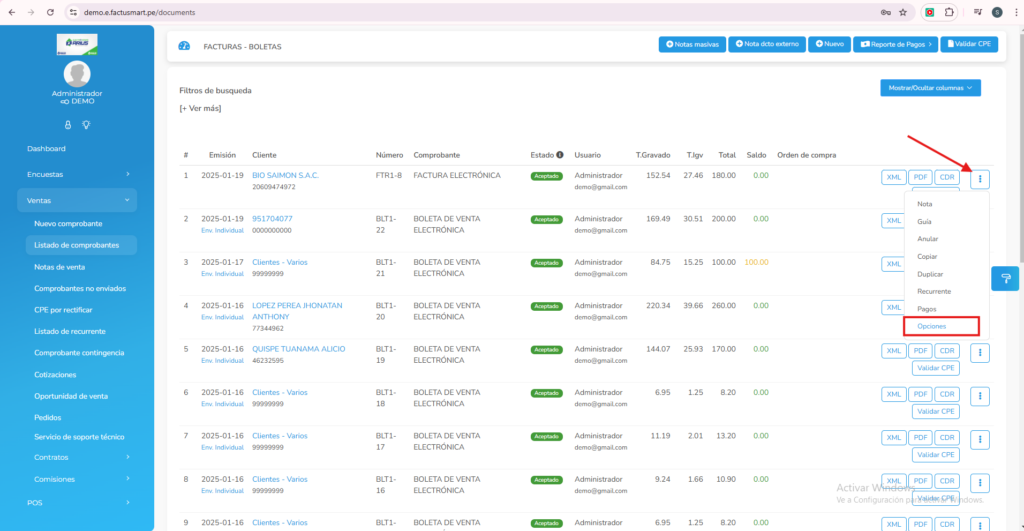Download CDR for row FTR1-8
1024x531 pixels.
pos(947,177)
